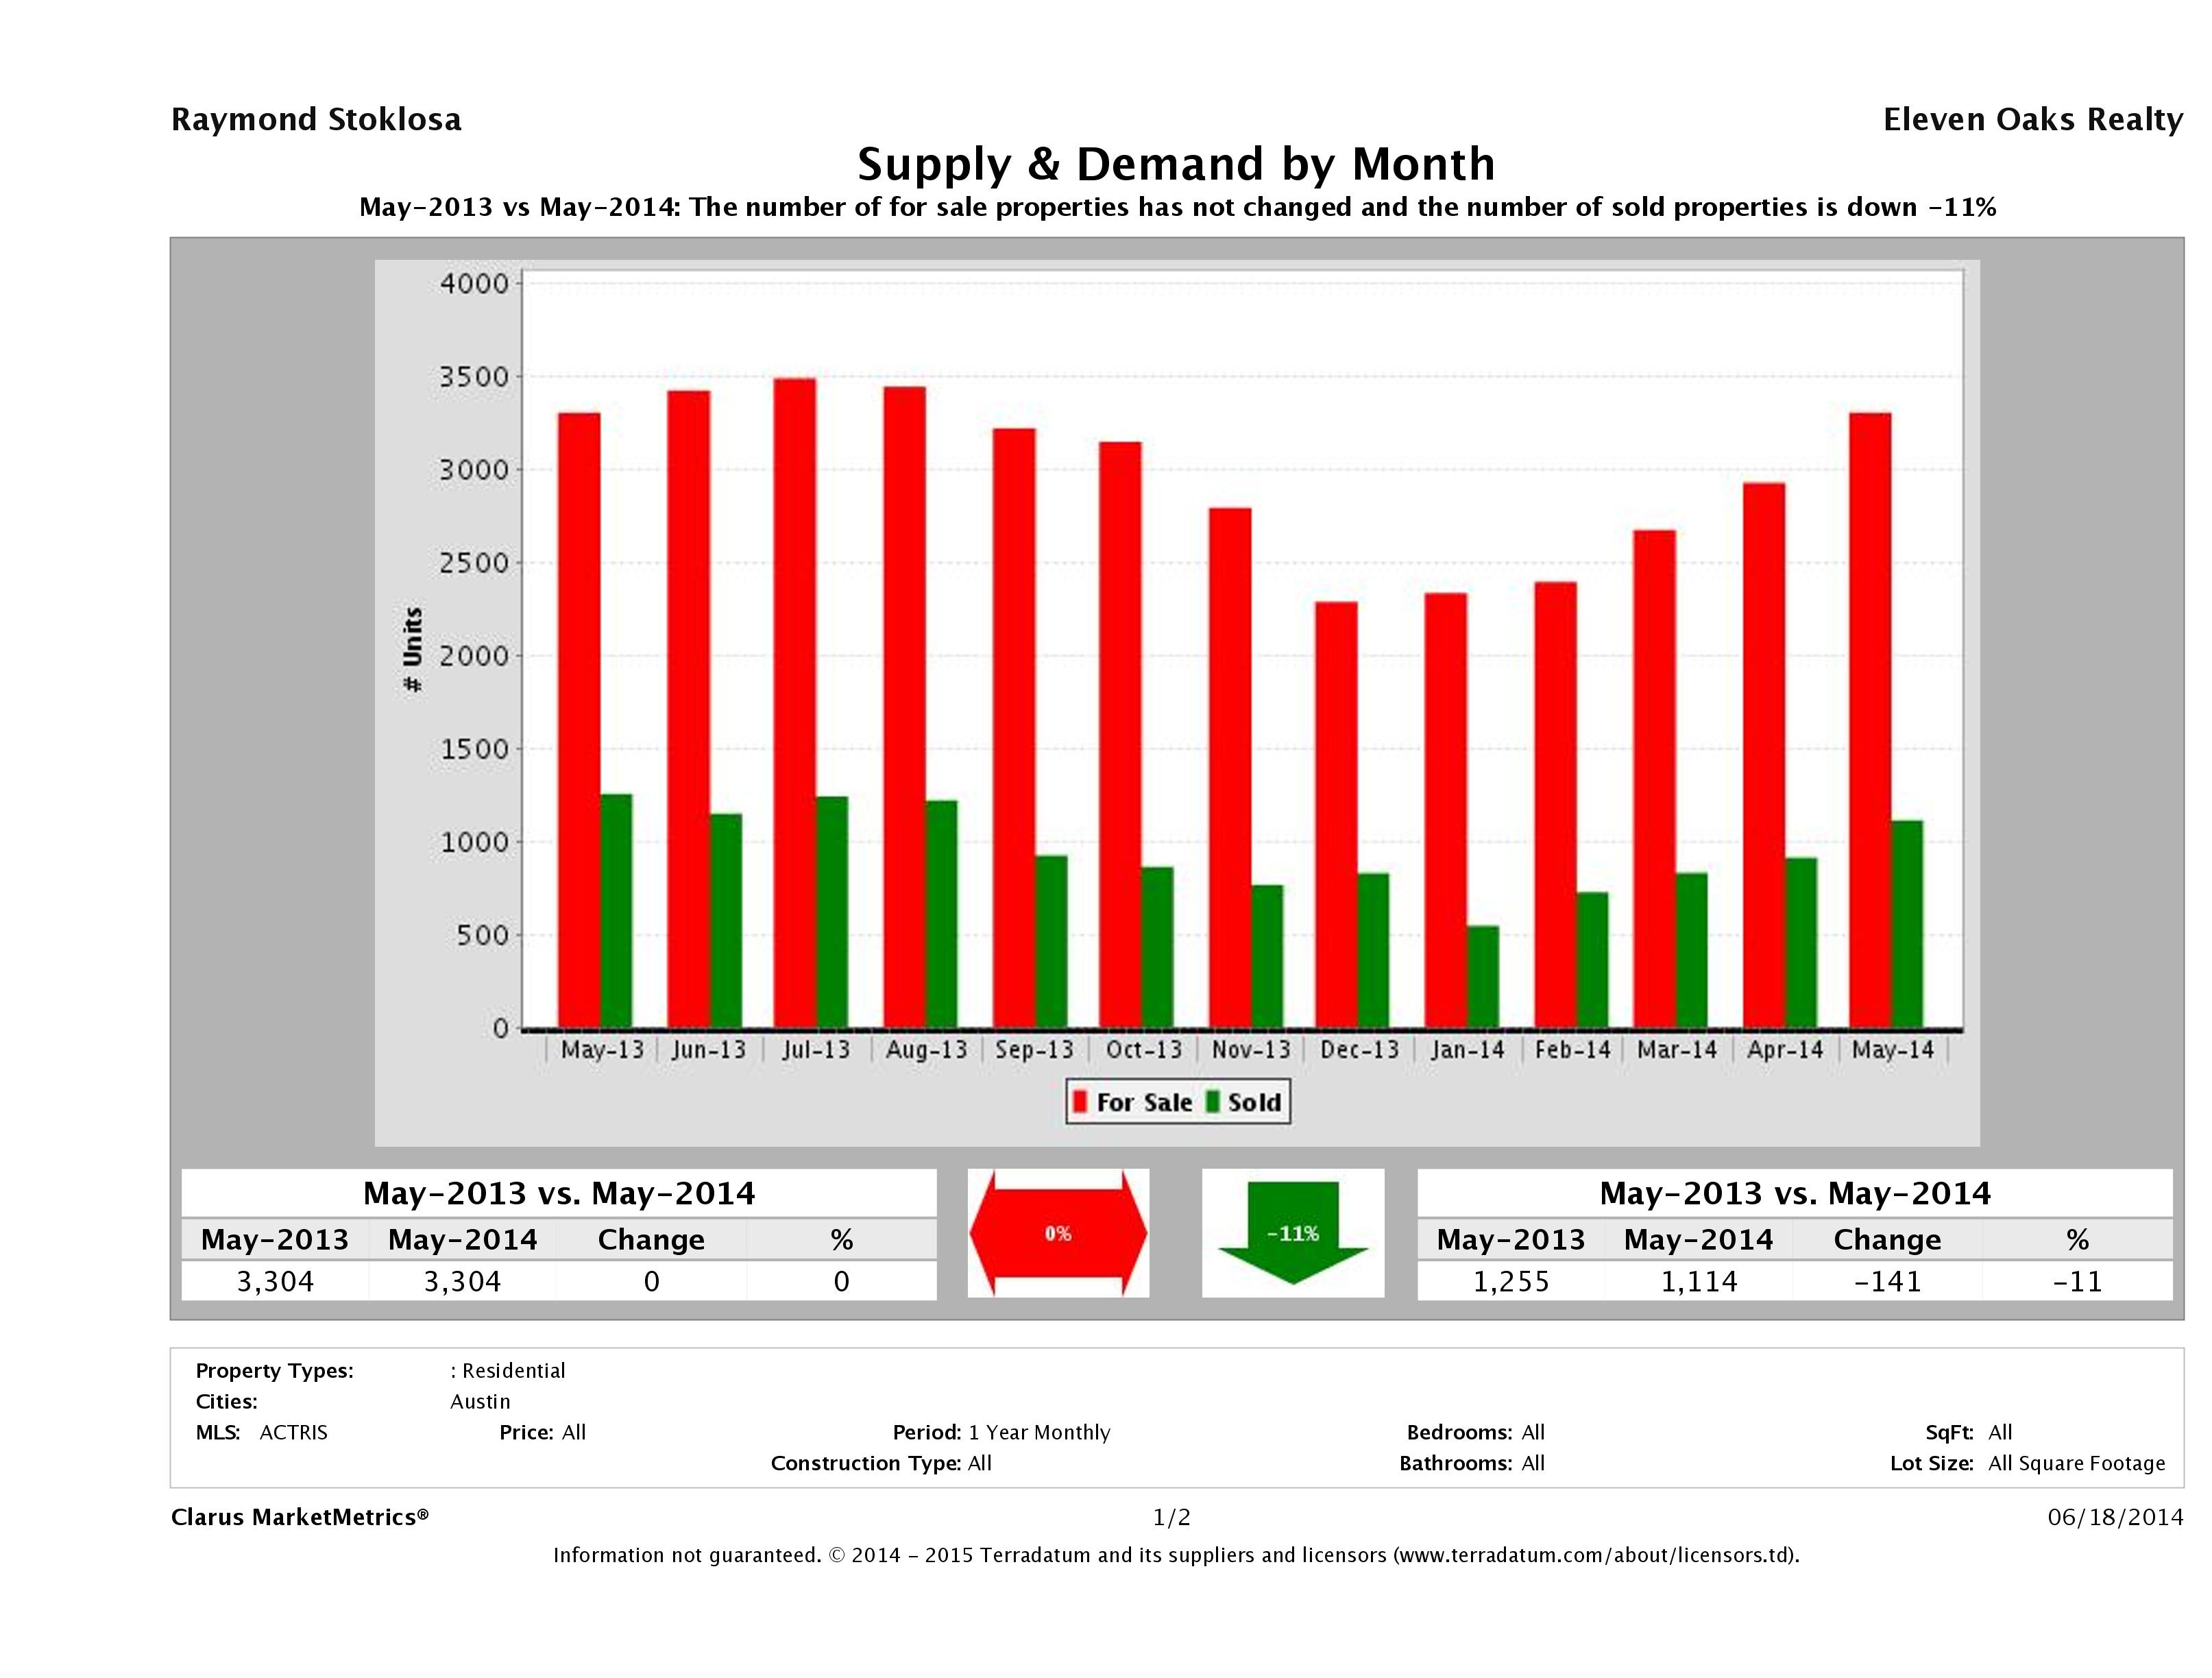Image resolution: width=2212 pixels, height=1678 pixels.
Task: Click the 1,255 May-2013 sold value
Action: (1511, 1281)
